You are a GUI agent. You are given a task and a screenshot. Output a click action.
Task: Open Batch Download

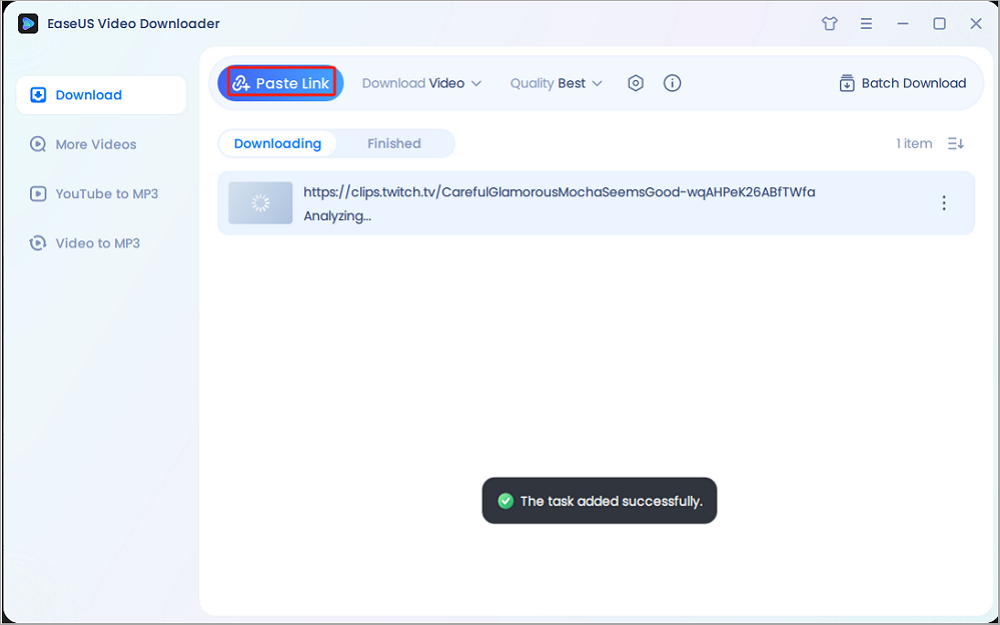[x=902, y=83]
